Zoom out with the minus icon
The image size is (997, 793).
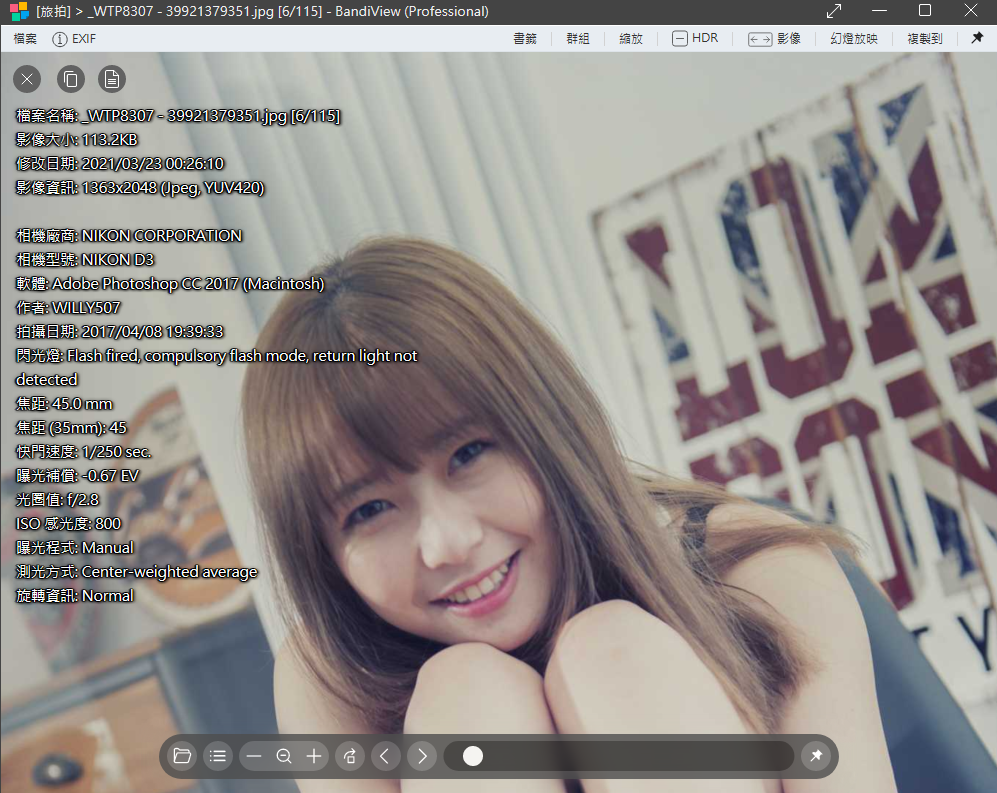coord(254,756)
